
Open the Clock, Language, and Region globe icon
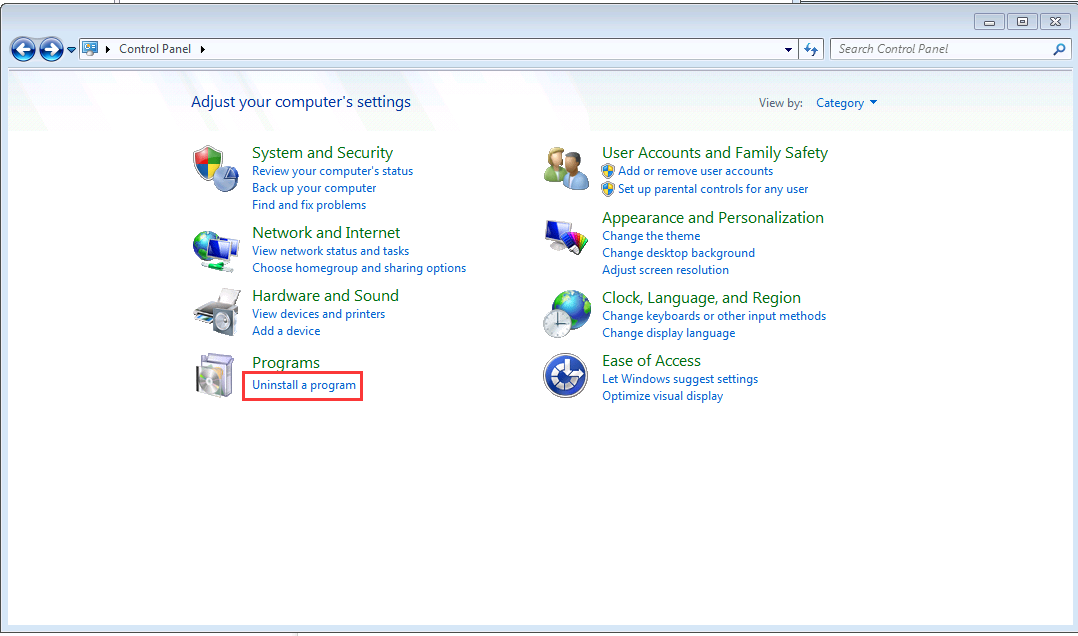point(566,314)
